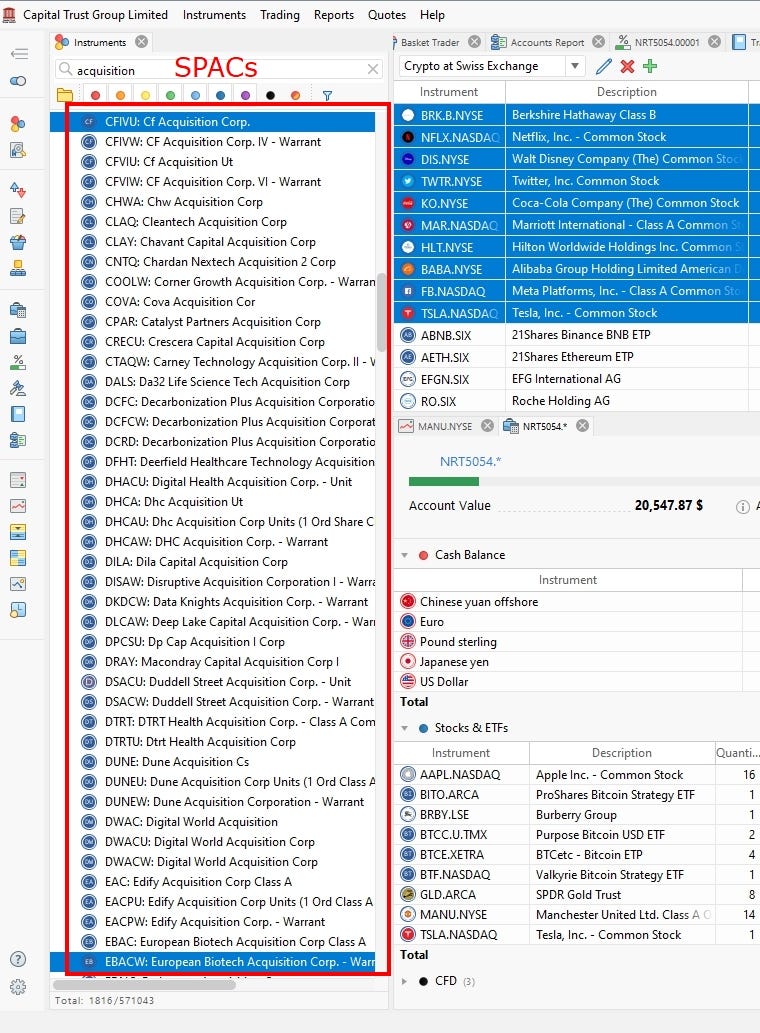Click the info icon next to Account Value
This screenshot has width=760, height=1033.
(x=742, y=507)
